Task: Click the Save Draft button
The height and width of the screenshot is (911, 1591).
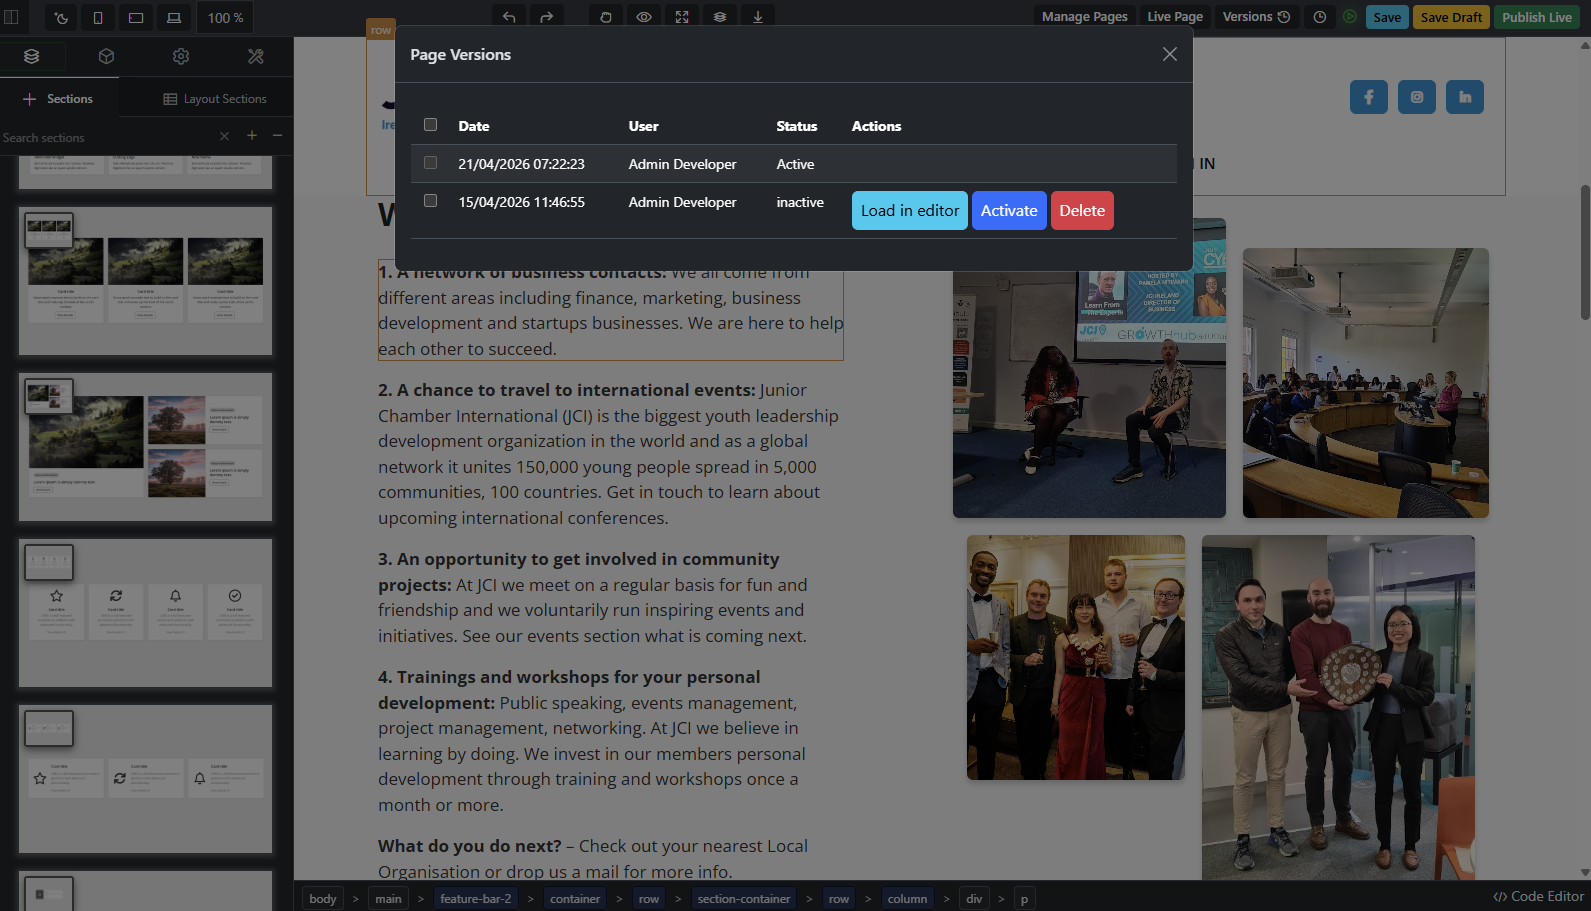Action: [x=1451, y=17]
